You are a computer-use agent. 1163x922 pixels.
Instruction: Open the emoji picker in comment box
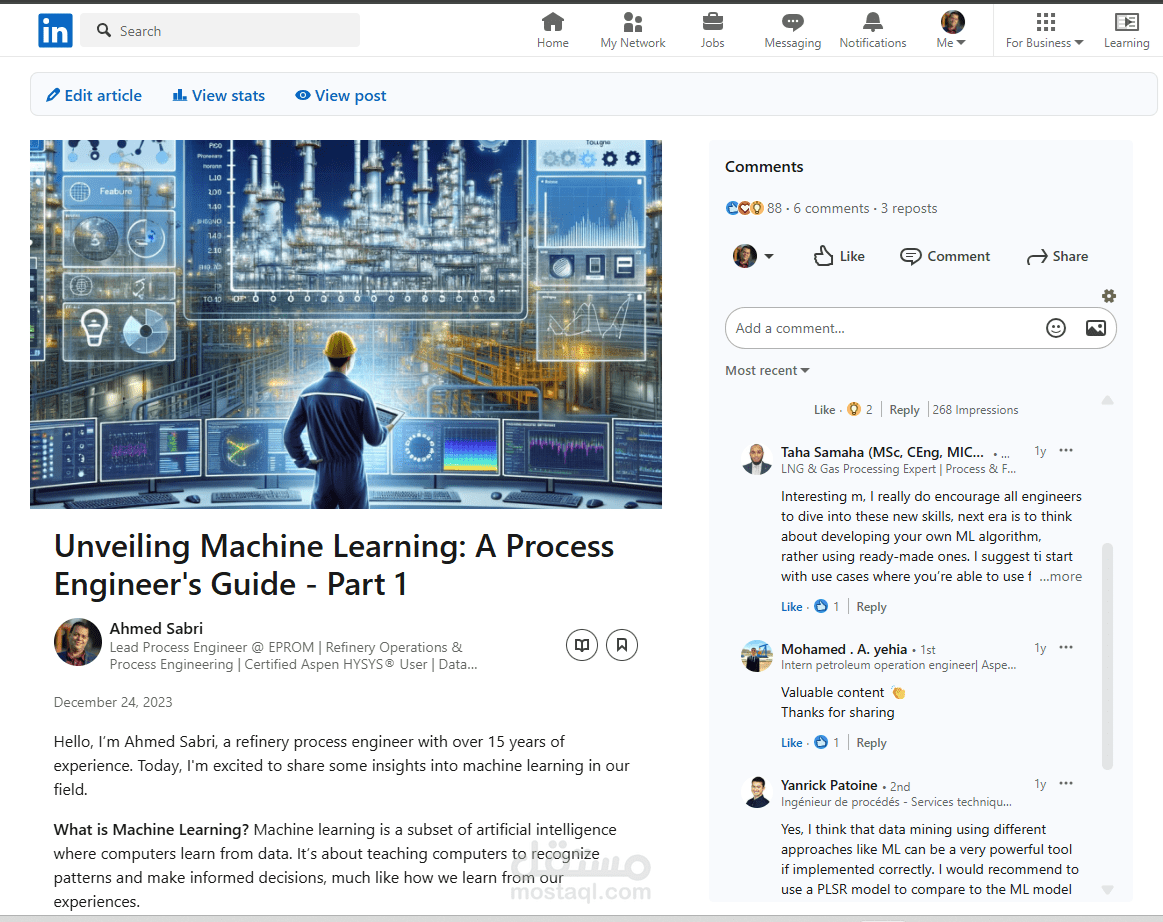[x=1055, y=328]
